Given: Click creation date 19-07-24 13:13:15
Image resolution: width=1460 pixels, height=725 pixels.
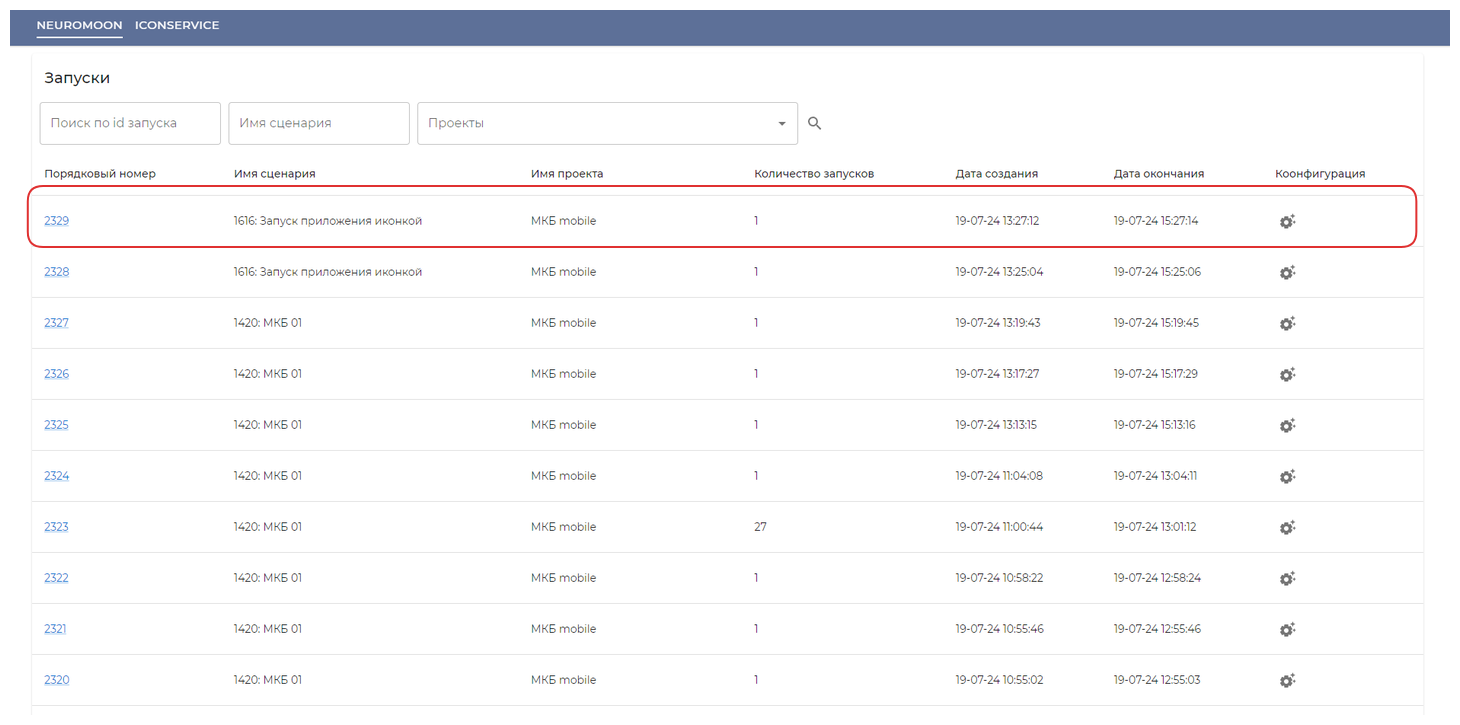Looking at the screenshot, I should (996, 425).
